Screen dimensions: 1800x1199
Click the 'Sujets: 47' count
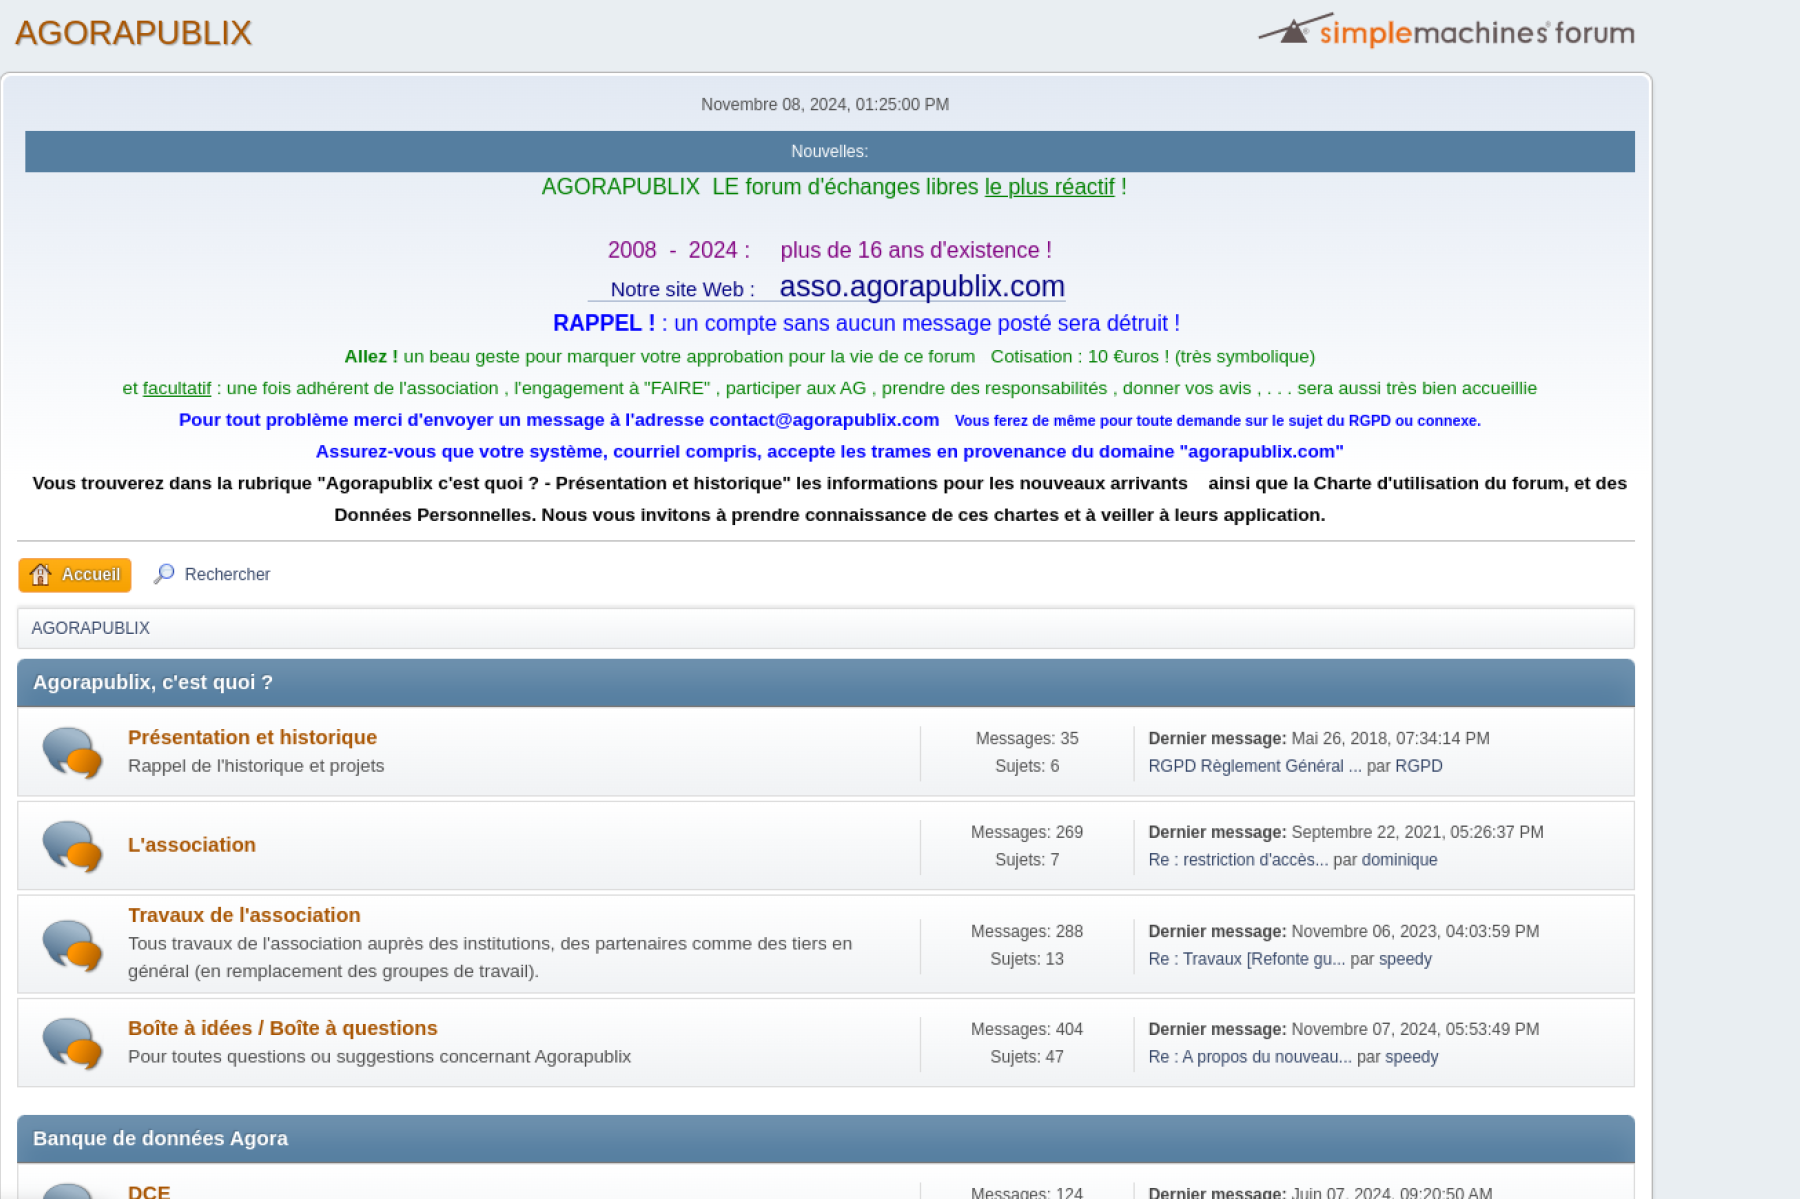coord(1027,1057)
